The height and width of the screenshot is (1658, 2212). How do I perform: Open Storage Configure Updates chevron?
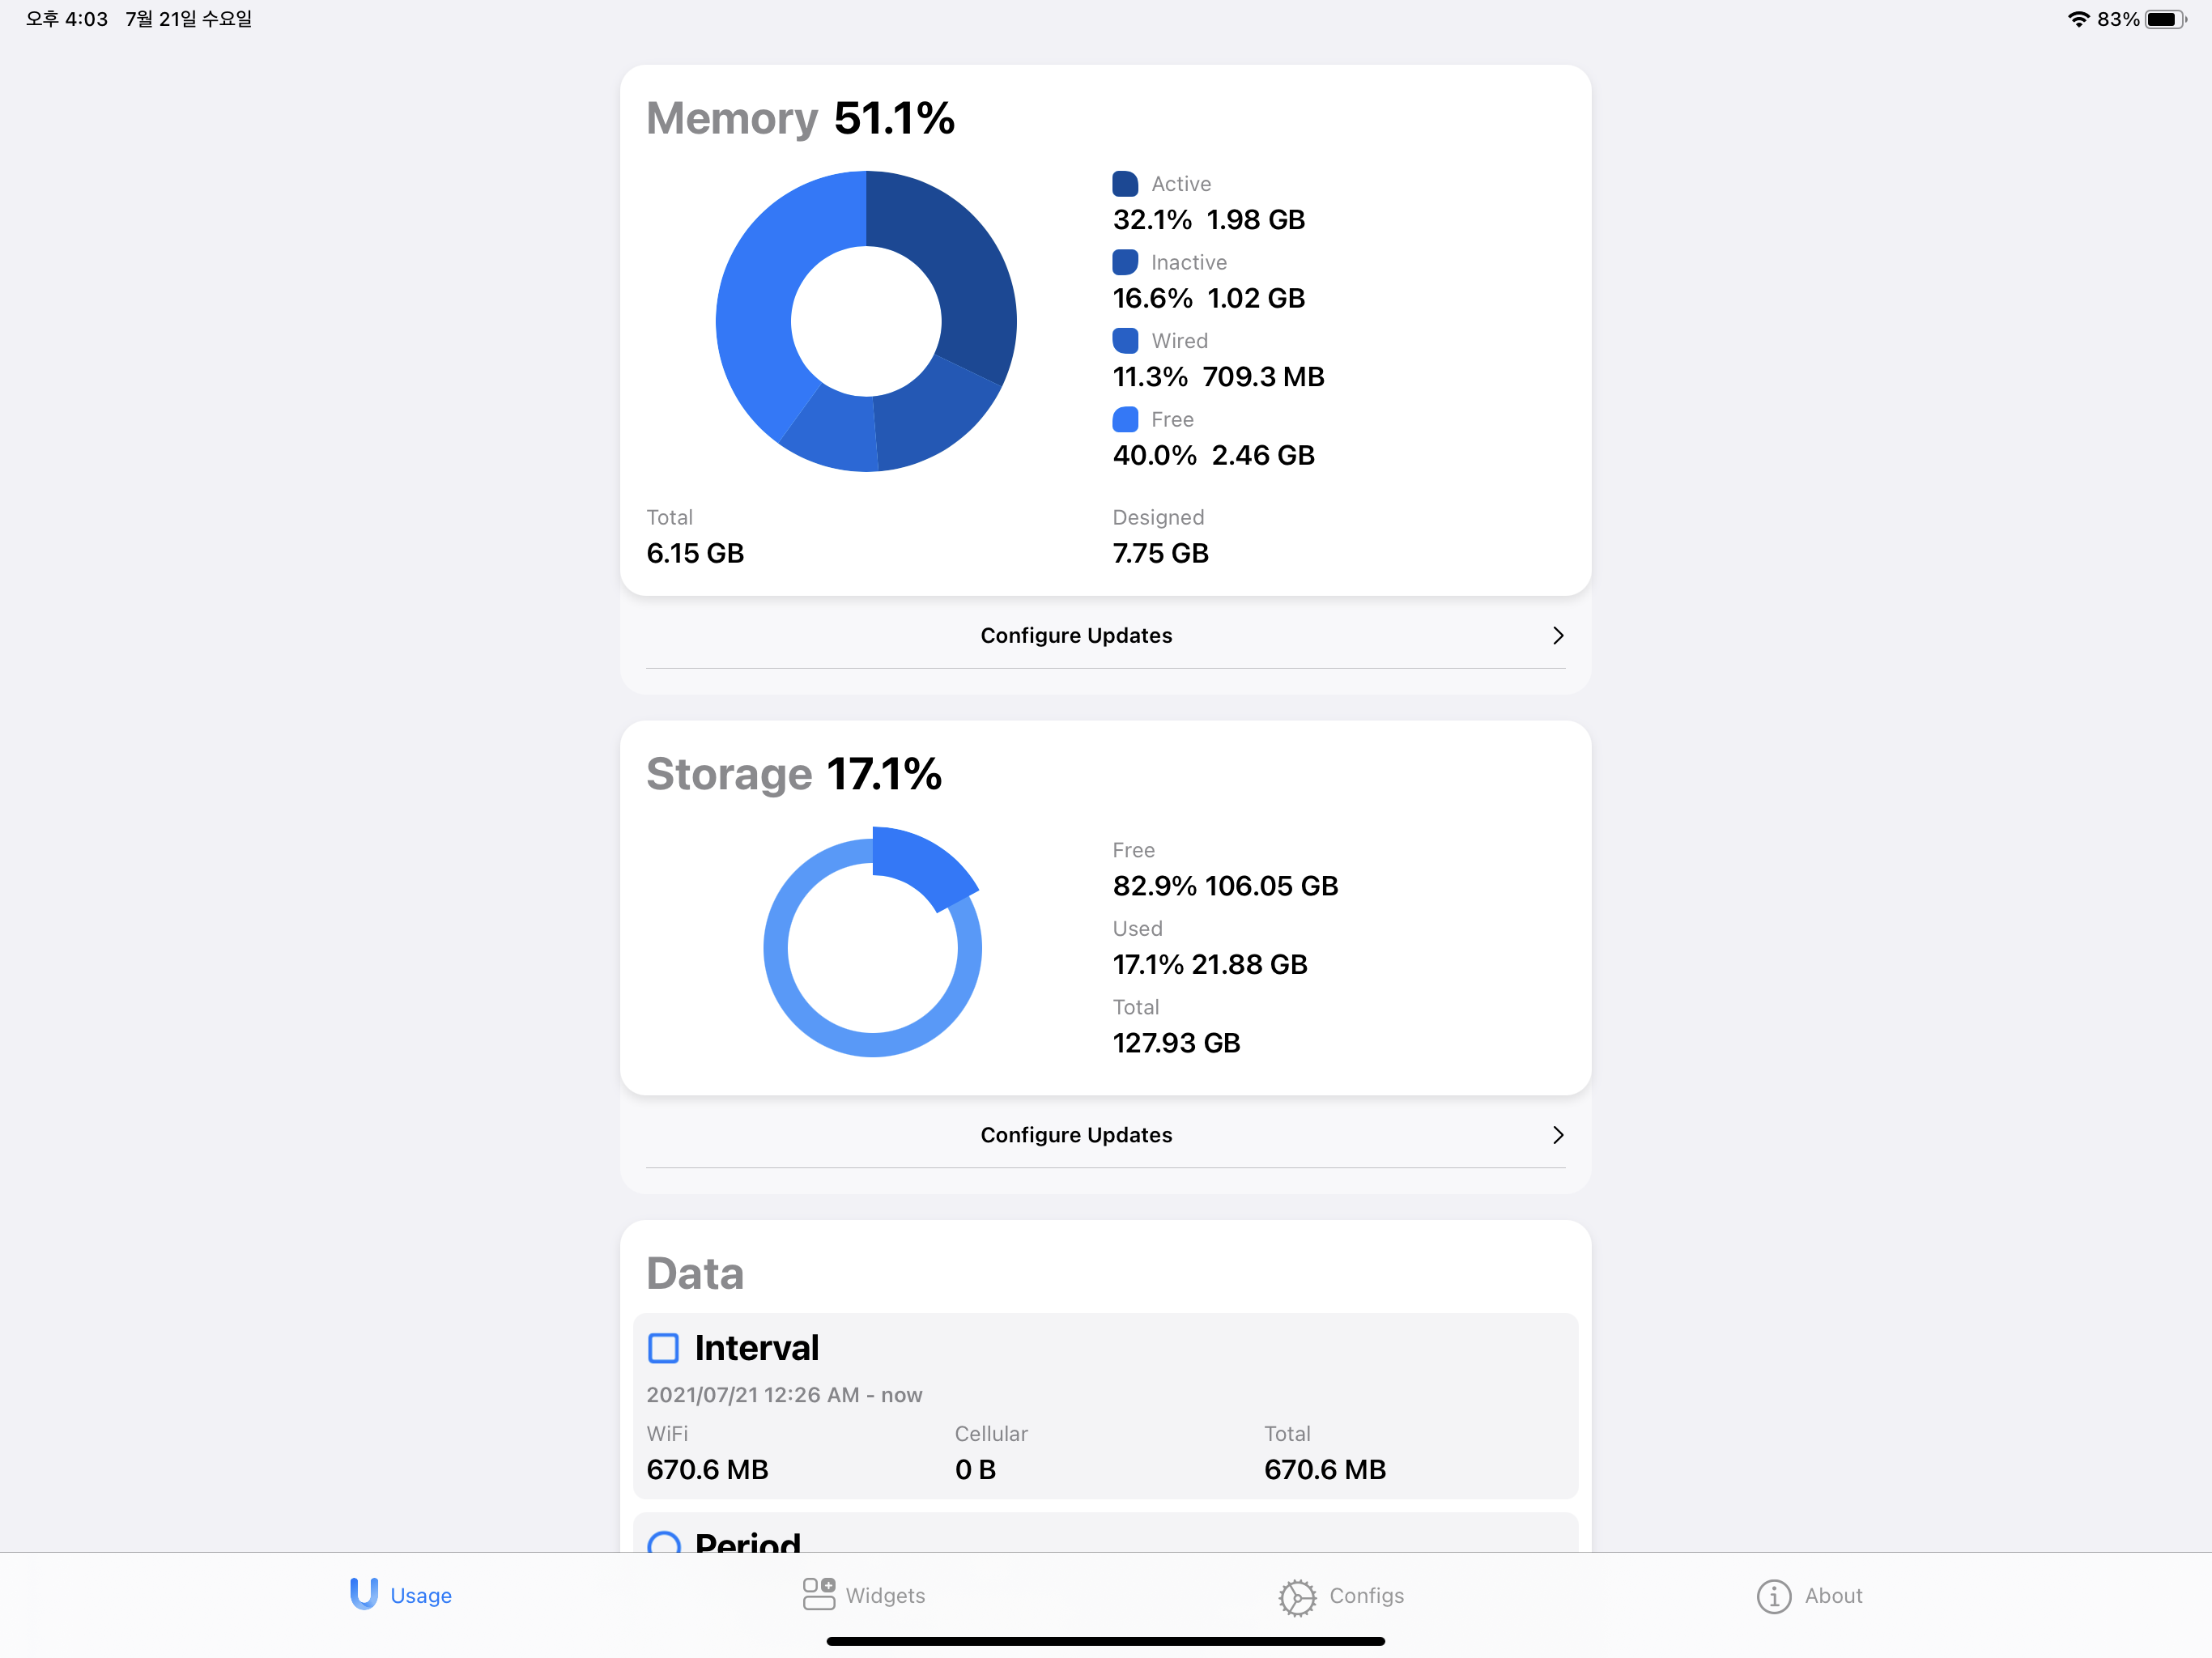tap(1557, 1135)
